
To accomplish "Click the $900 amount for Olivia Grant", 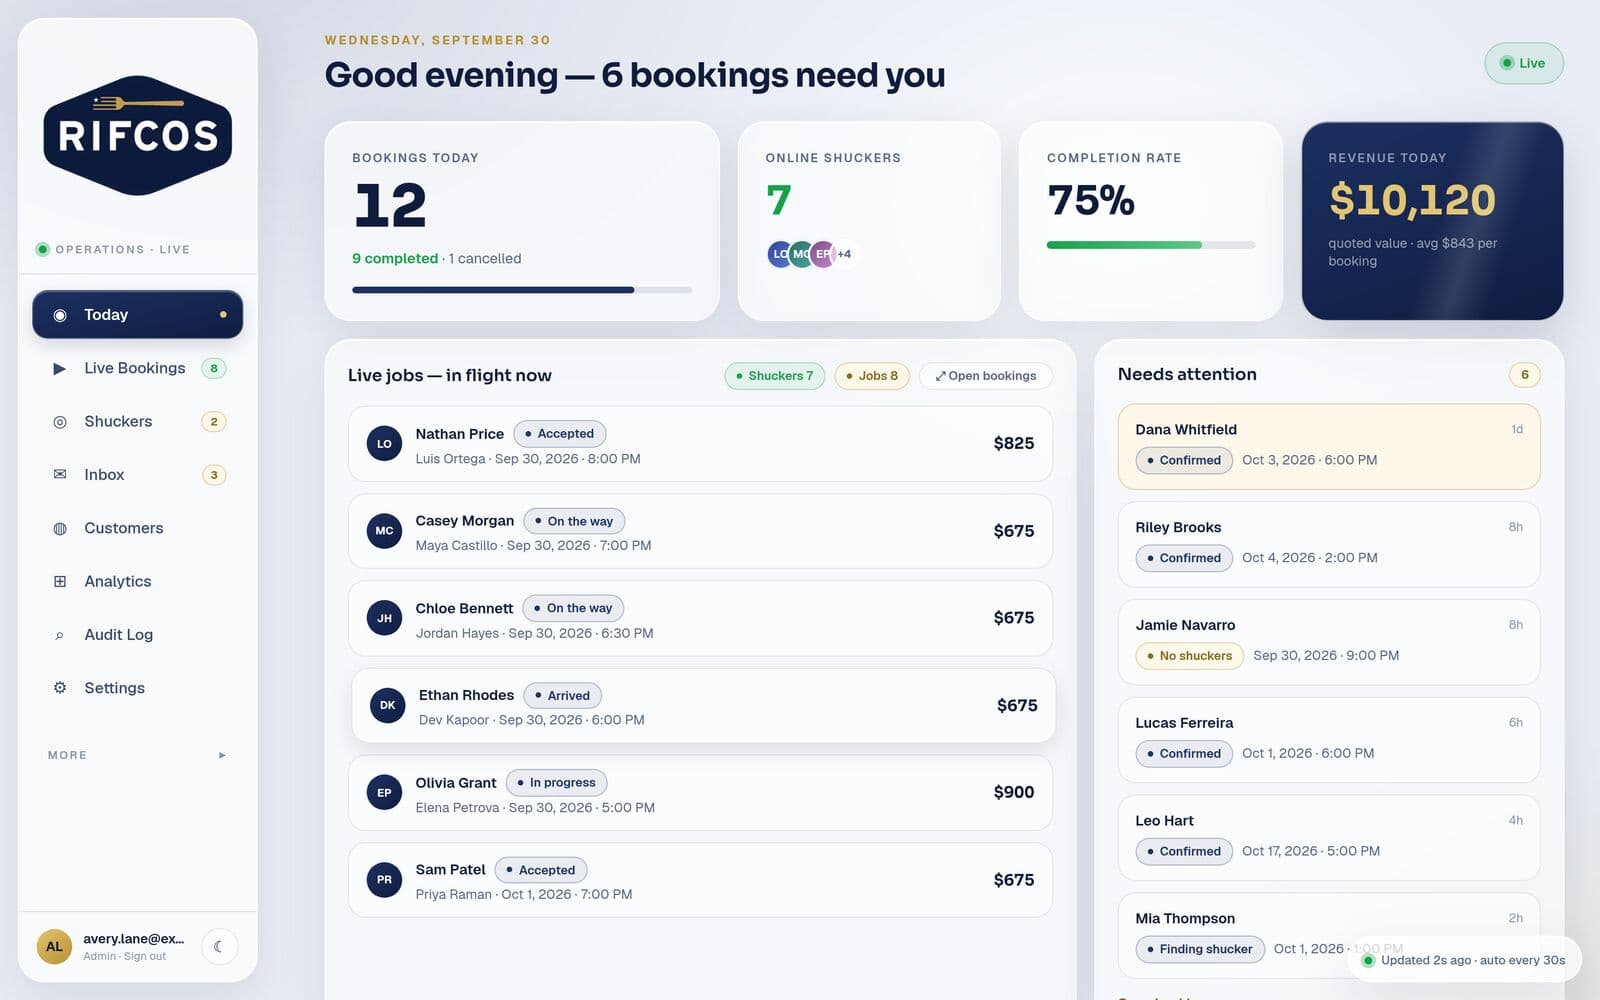I will [1014, 792].
